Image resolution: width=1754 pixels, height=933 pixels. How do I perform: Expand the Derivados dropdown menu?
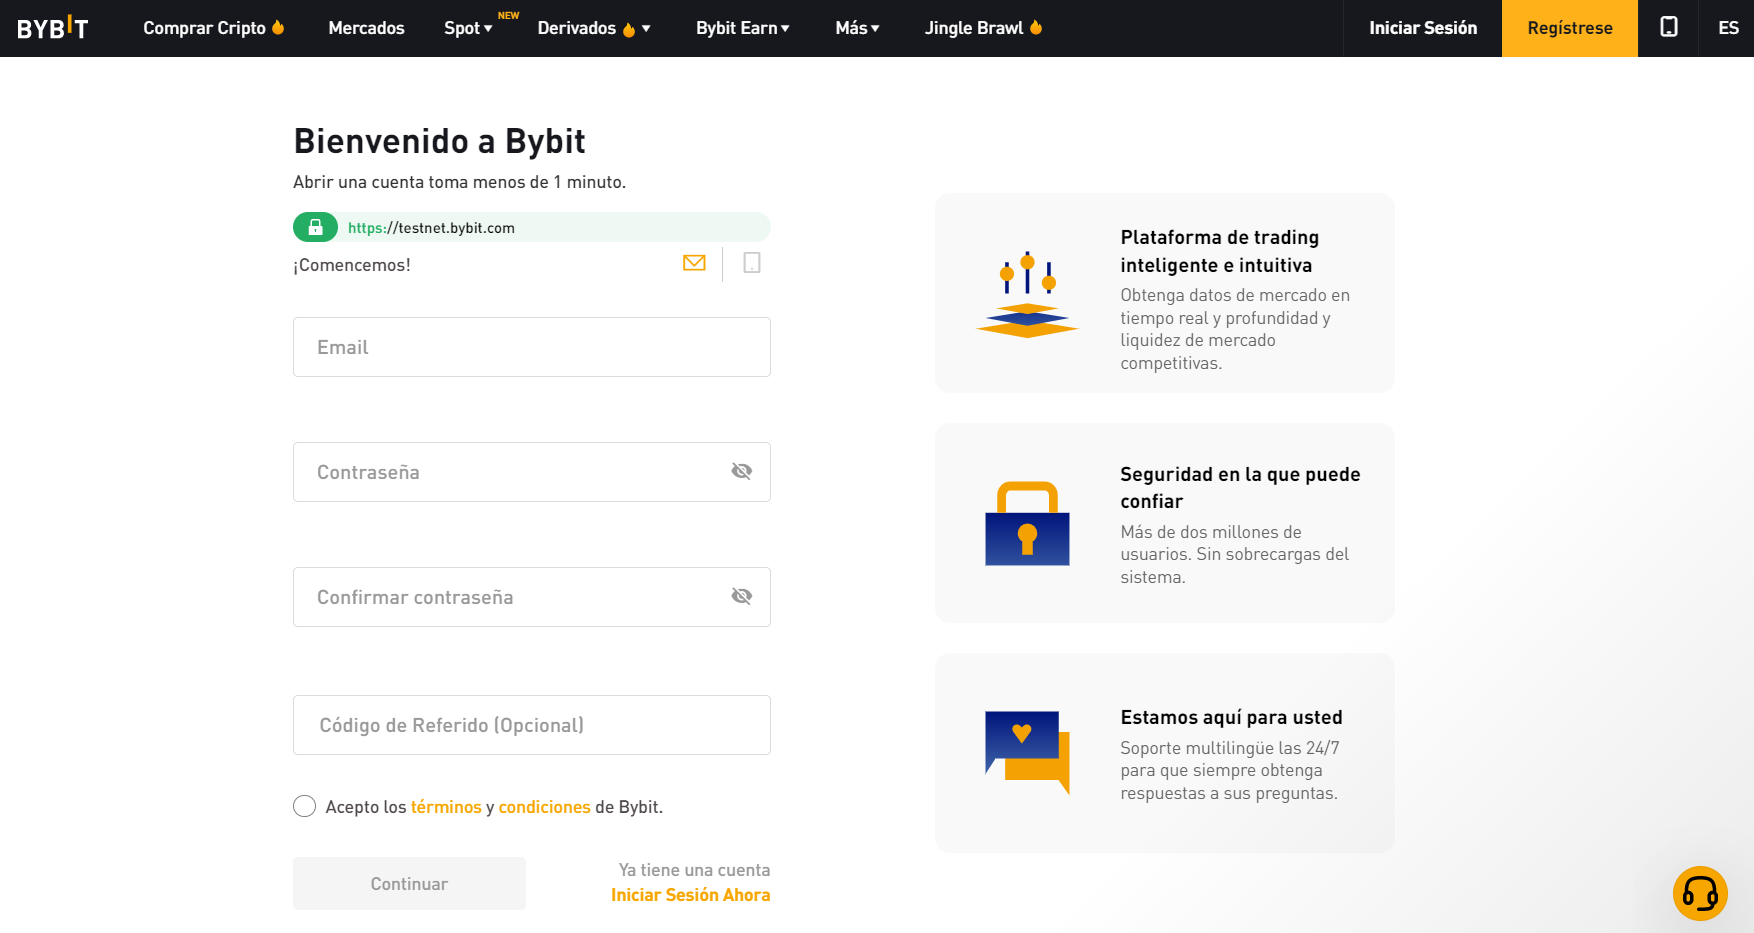coord(594,28)
